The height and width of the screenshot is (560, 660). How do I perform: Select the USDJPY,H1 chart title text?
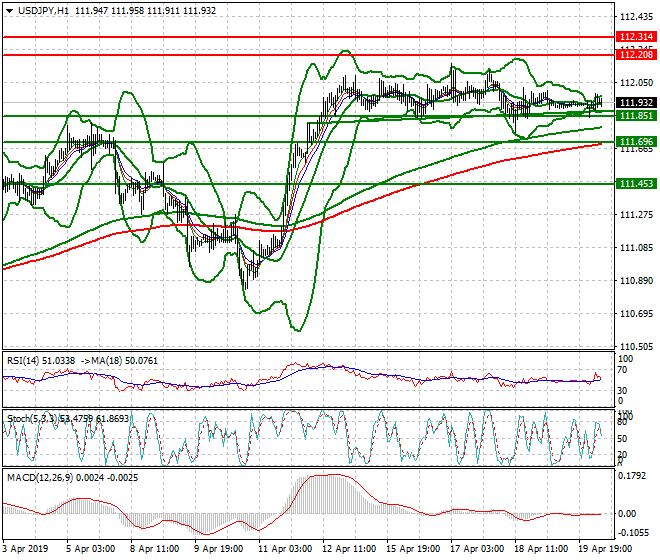coord(43,11)
